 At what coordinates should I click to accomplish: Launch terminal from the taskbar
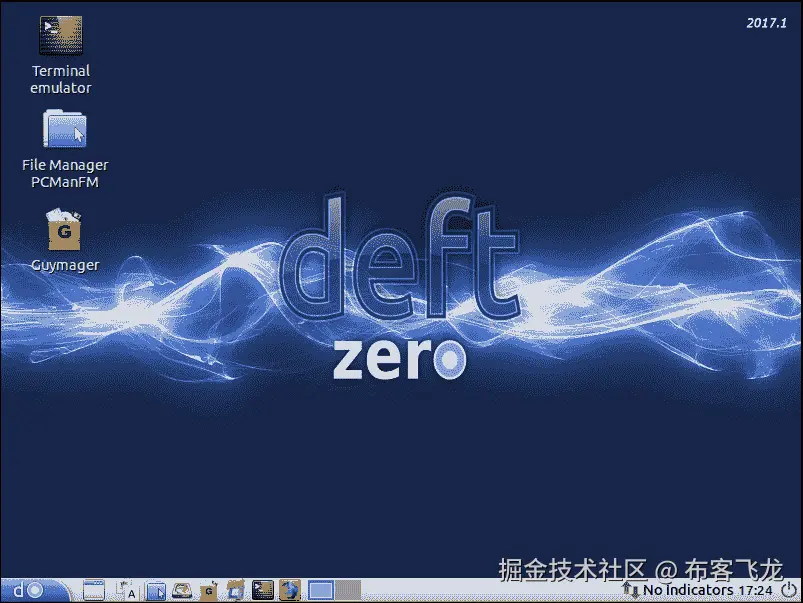(263, 590)
